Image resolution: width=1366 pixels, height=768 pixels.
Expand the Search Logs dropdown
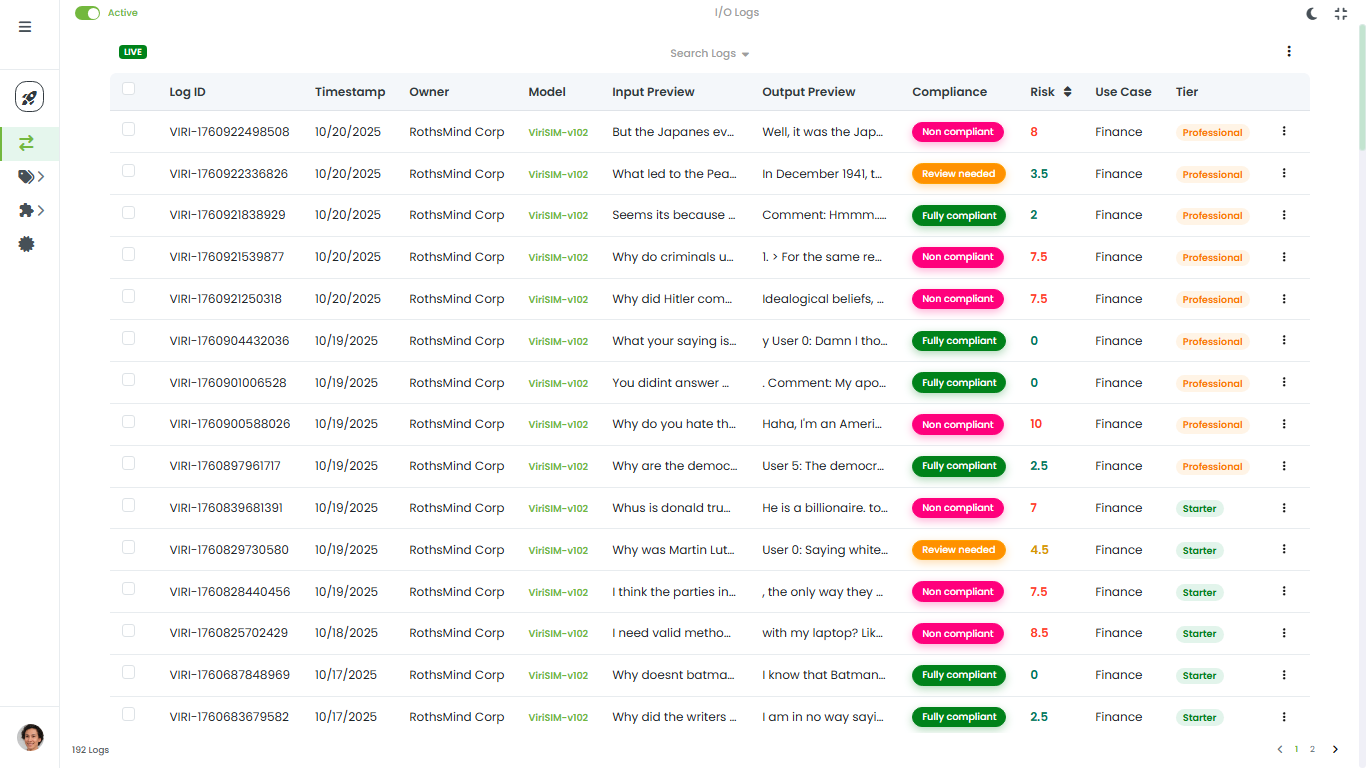(709, 54)
